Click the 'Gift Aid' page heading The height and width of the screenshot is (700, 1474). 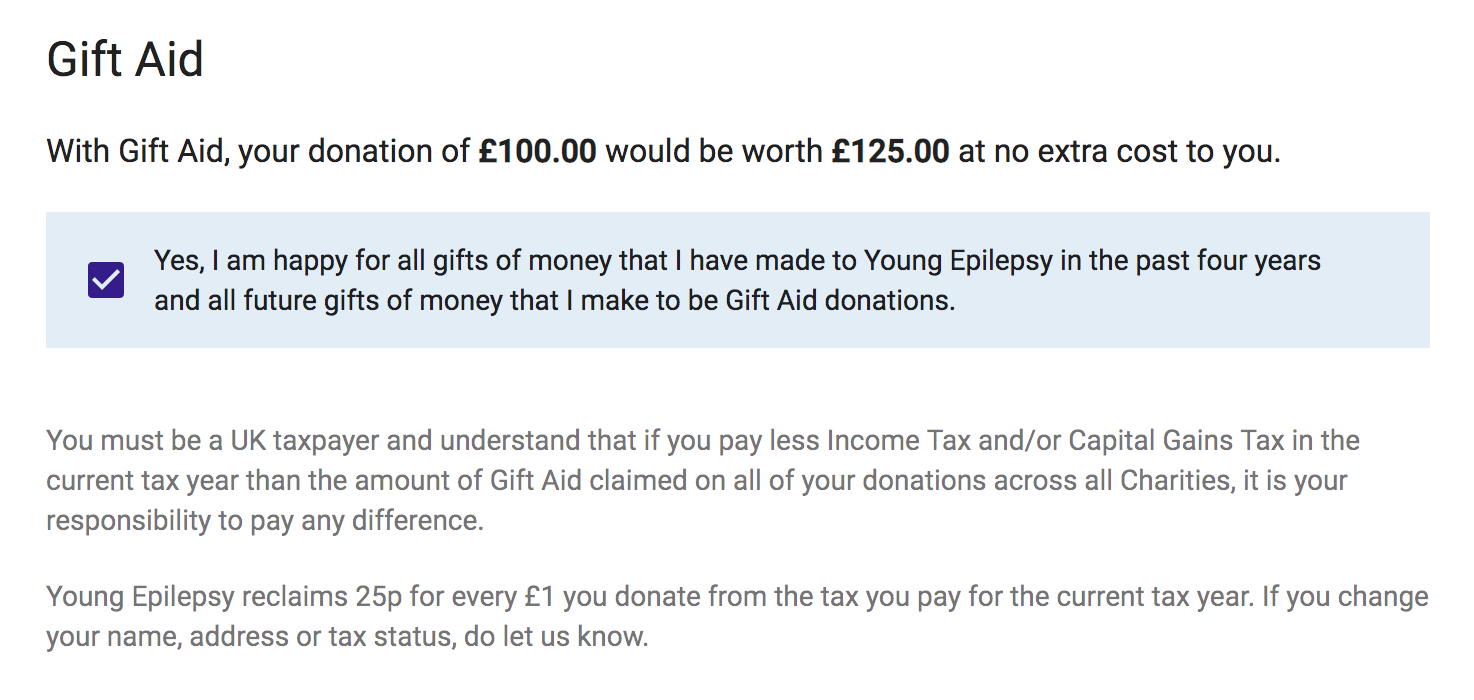pyautogui.click(x=124, y=58)
